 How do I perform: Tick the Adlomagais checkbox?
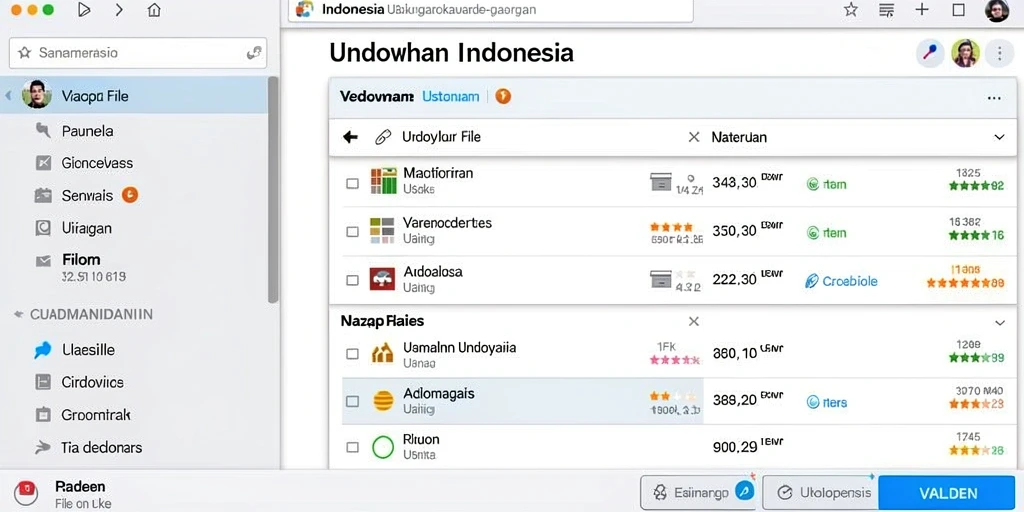(x=352, y=402)
